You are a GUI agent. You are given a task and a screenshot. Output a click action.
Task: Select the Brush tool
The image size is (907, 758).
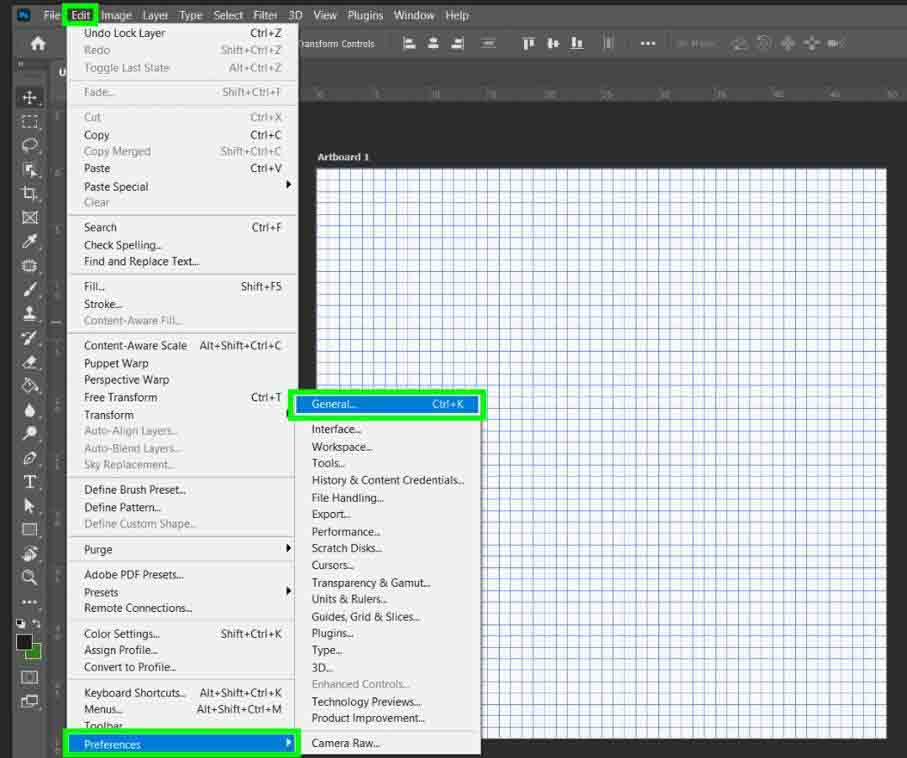(30, 289)
